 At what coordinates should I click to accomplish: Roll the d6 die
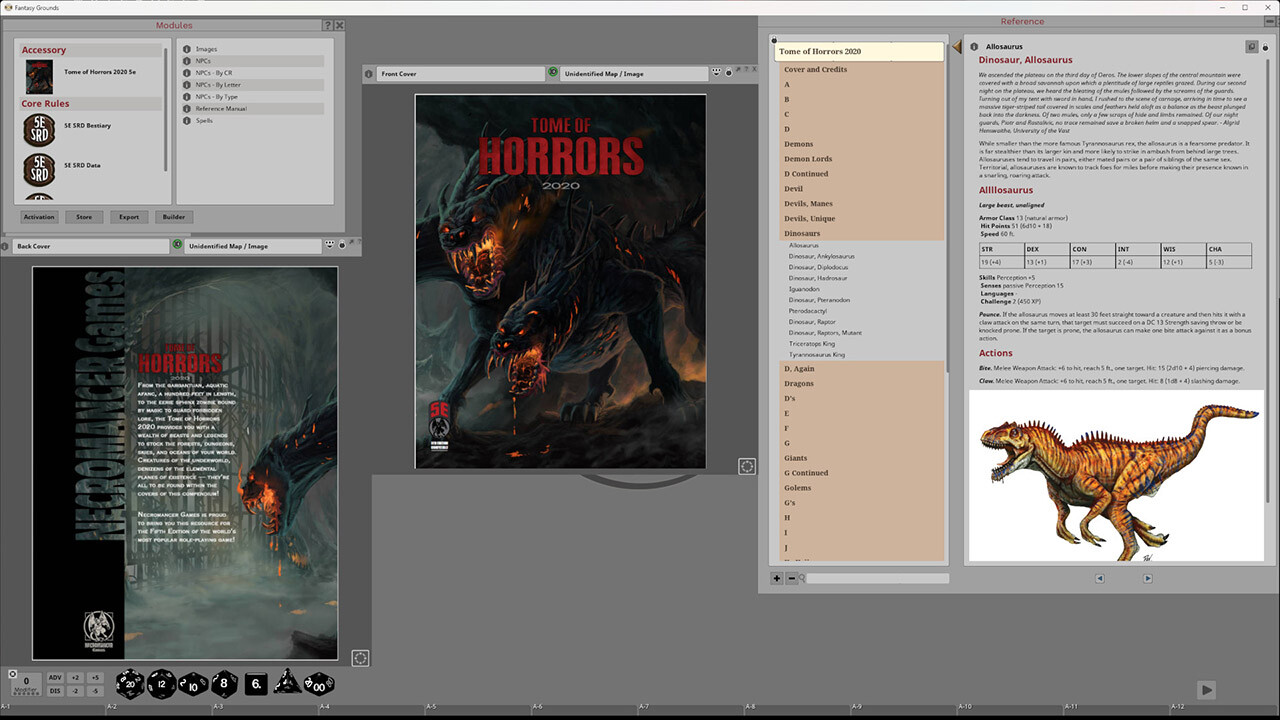255,684
